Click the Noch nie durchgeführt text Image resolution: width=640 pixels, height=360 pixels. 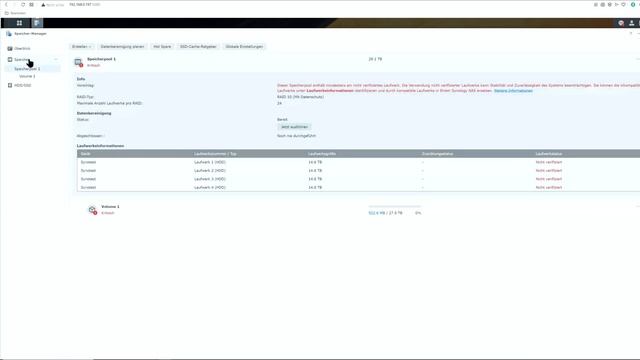(x=296, y=136)
